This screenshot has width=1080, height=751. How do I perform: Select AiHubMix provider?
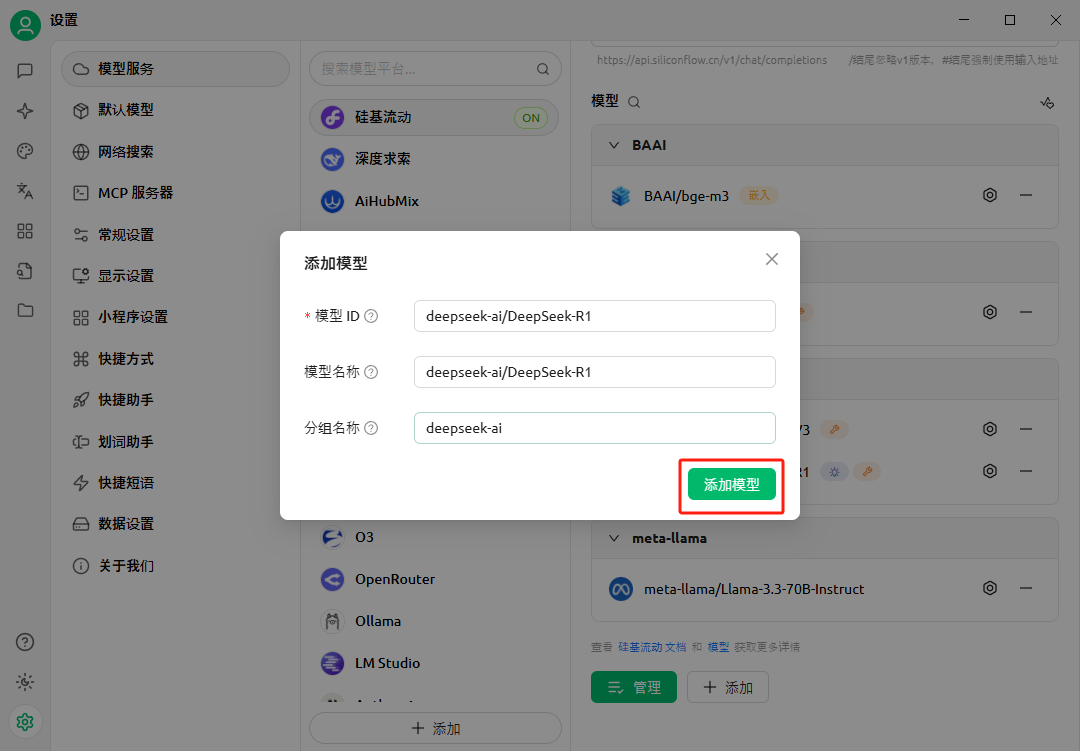[x=434, y=201]
